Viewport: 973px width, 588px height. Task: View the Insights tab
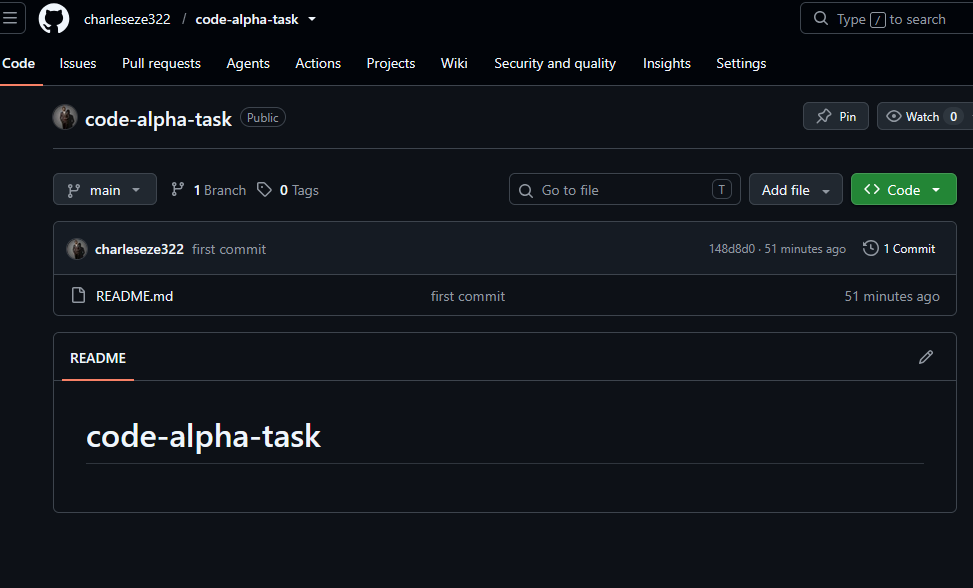pyautogui.click(x=666, y=63)
